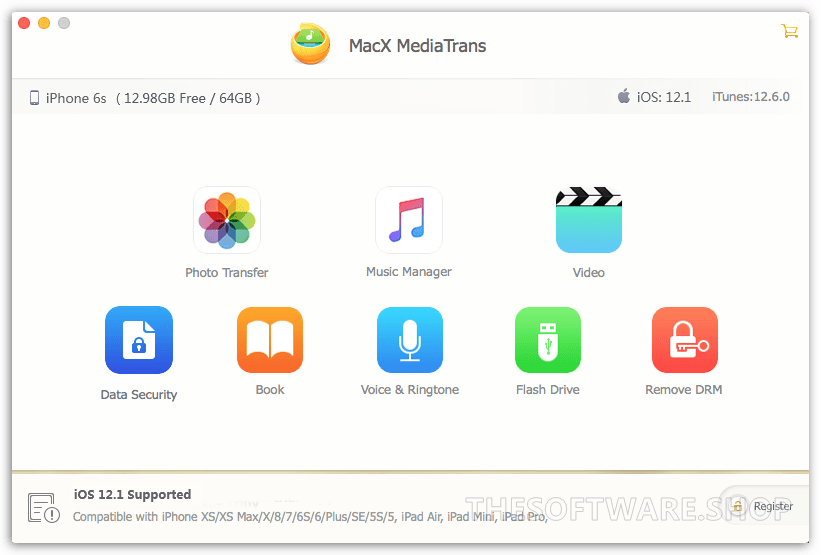Open the Video clapperboard icon

pyautogui.click(x=589, y=220)
